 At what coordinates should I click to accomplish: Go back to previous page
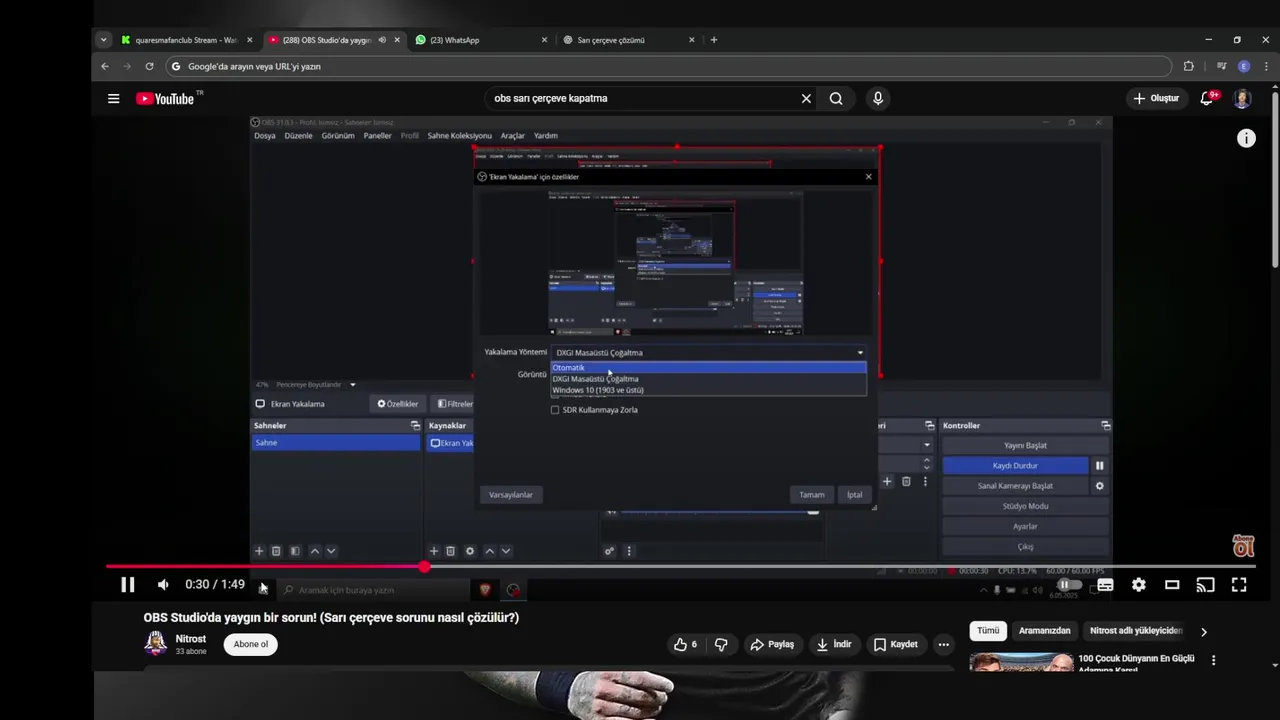click(105, 66)
